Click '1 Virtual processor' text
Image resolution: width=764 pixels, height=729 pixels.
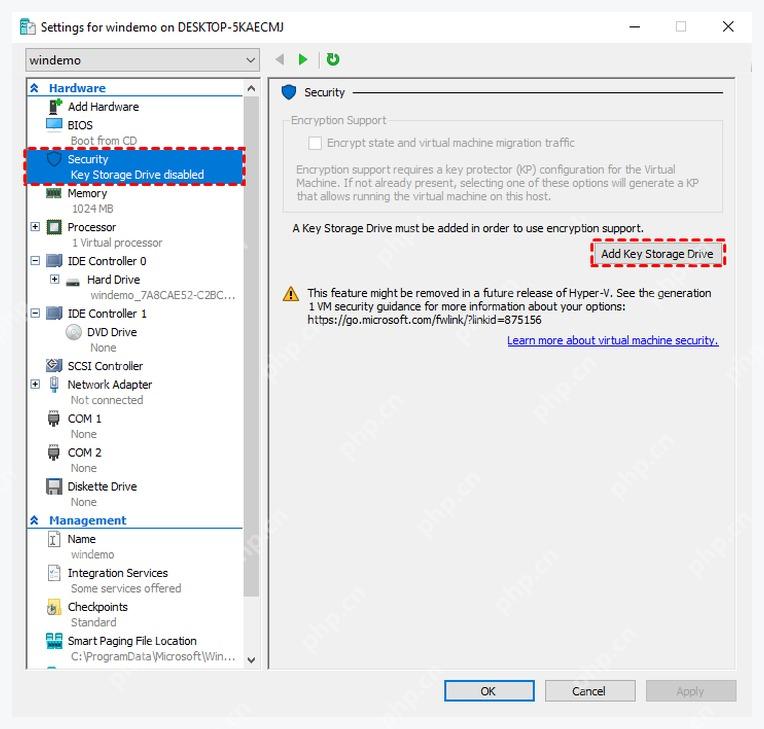point(117,243)
